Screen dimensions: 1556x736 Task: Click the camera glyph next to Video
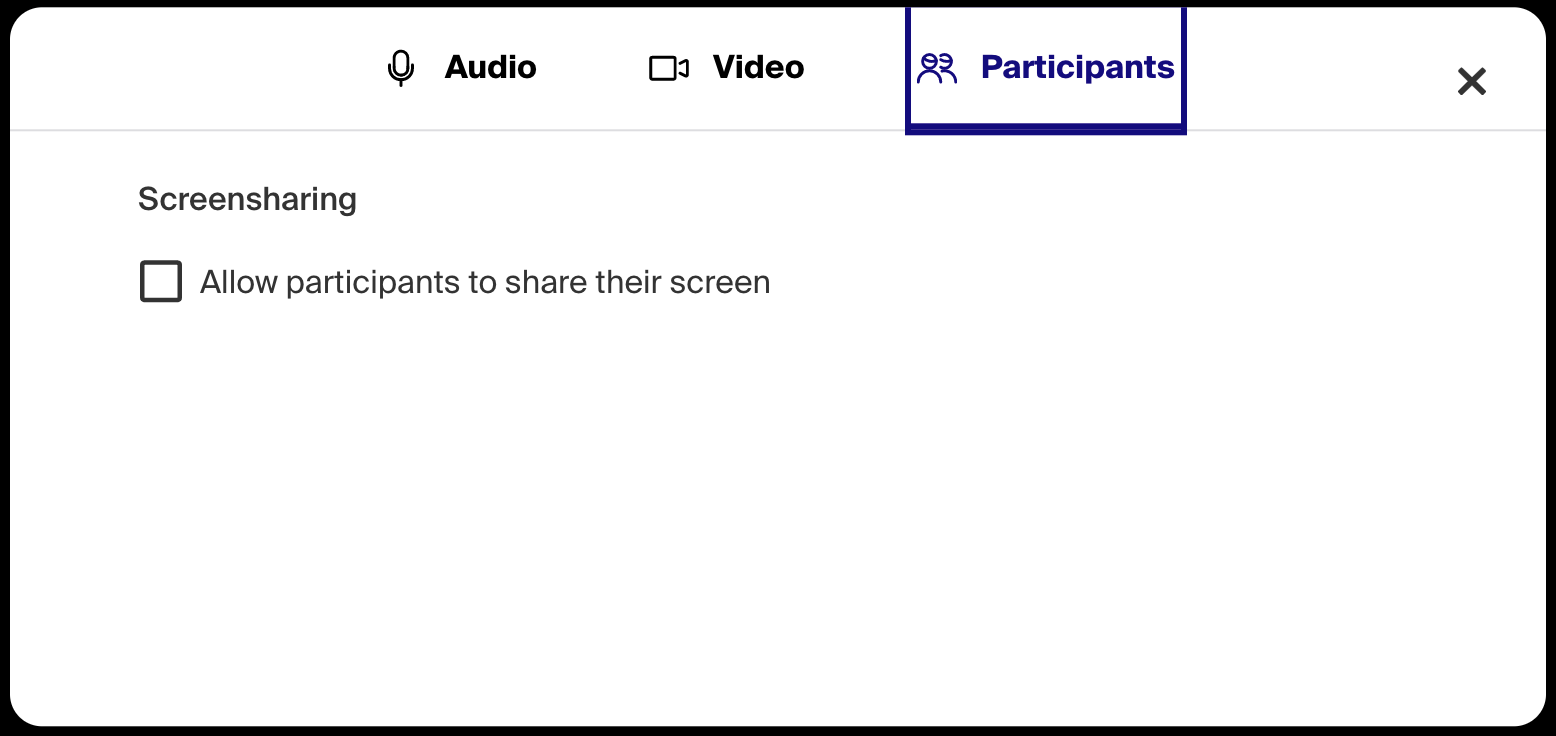point(669,68)
